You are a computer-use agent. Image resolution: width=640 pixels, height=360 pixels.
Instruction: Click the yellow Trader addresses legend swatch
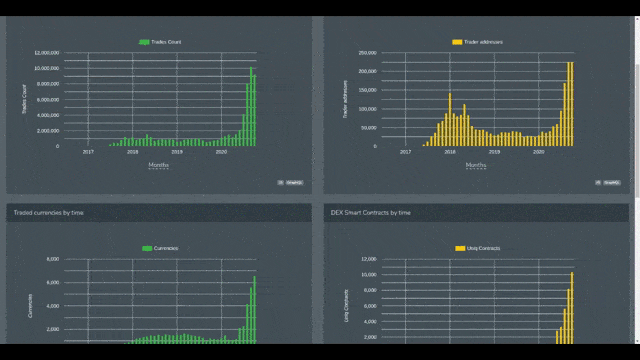(457, 42)
